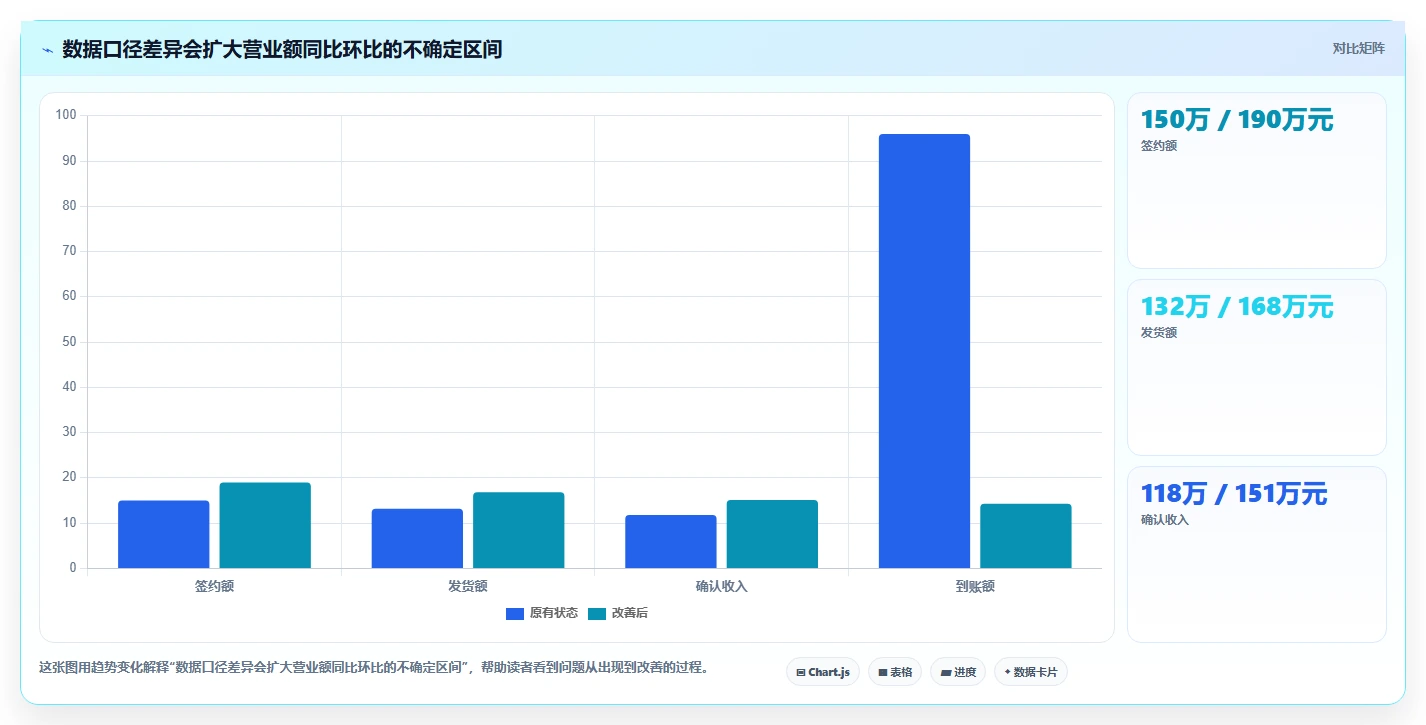Toggle the 原有状态 legend entry
Image resolution: width=1426 pixels, height=725 pixels.
pyautogui.click(x=542, y=613)
